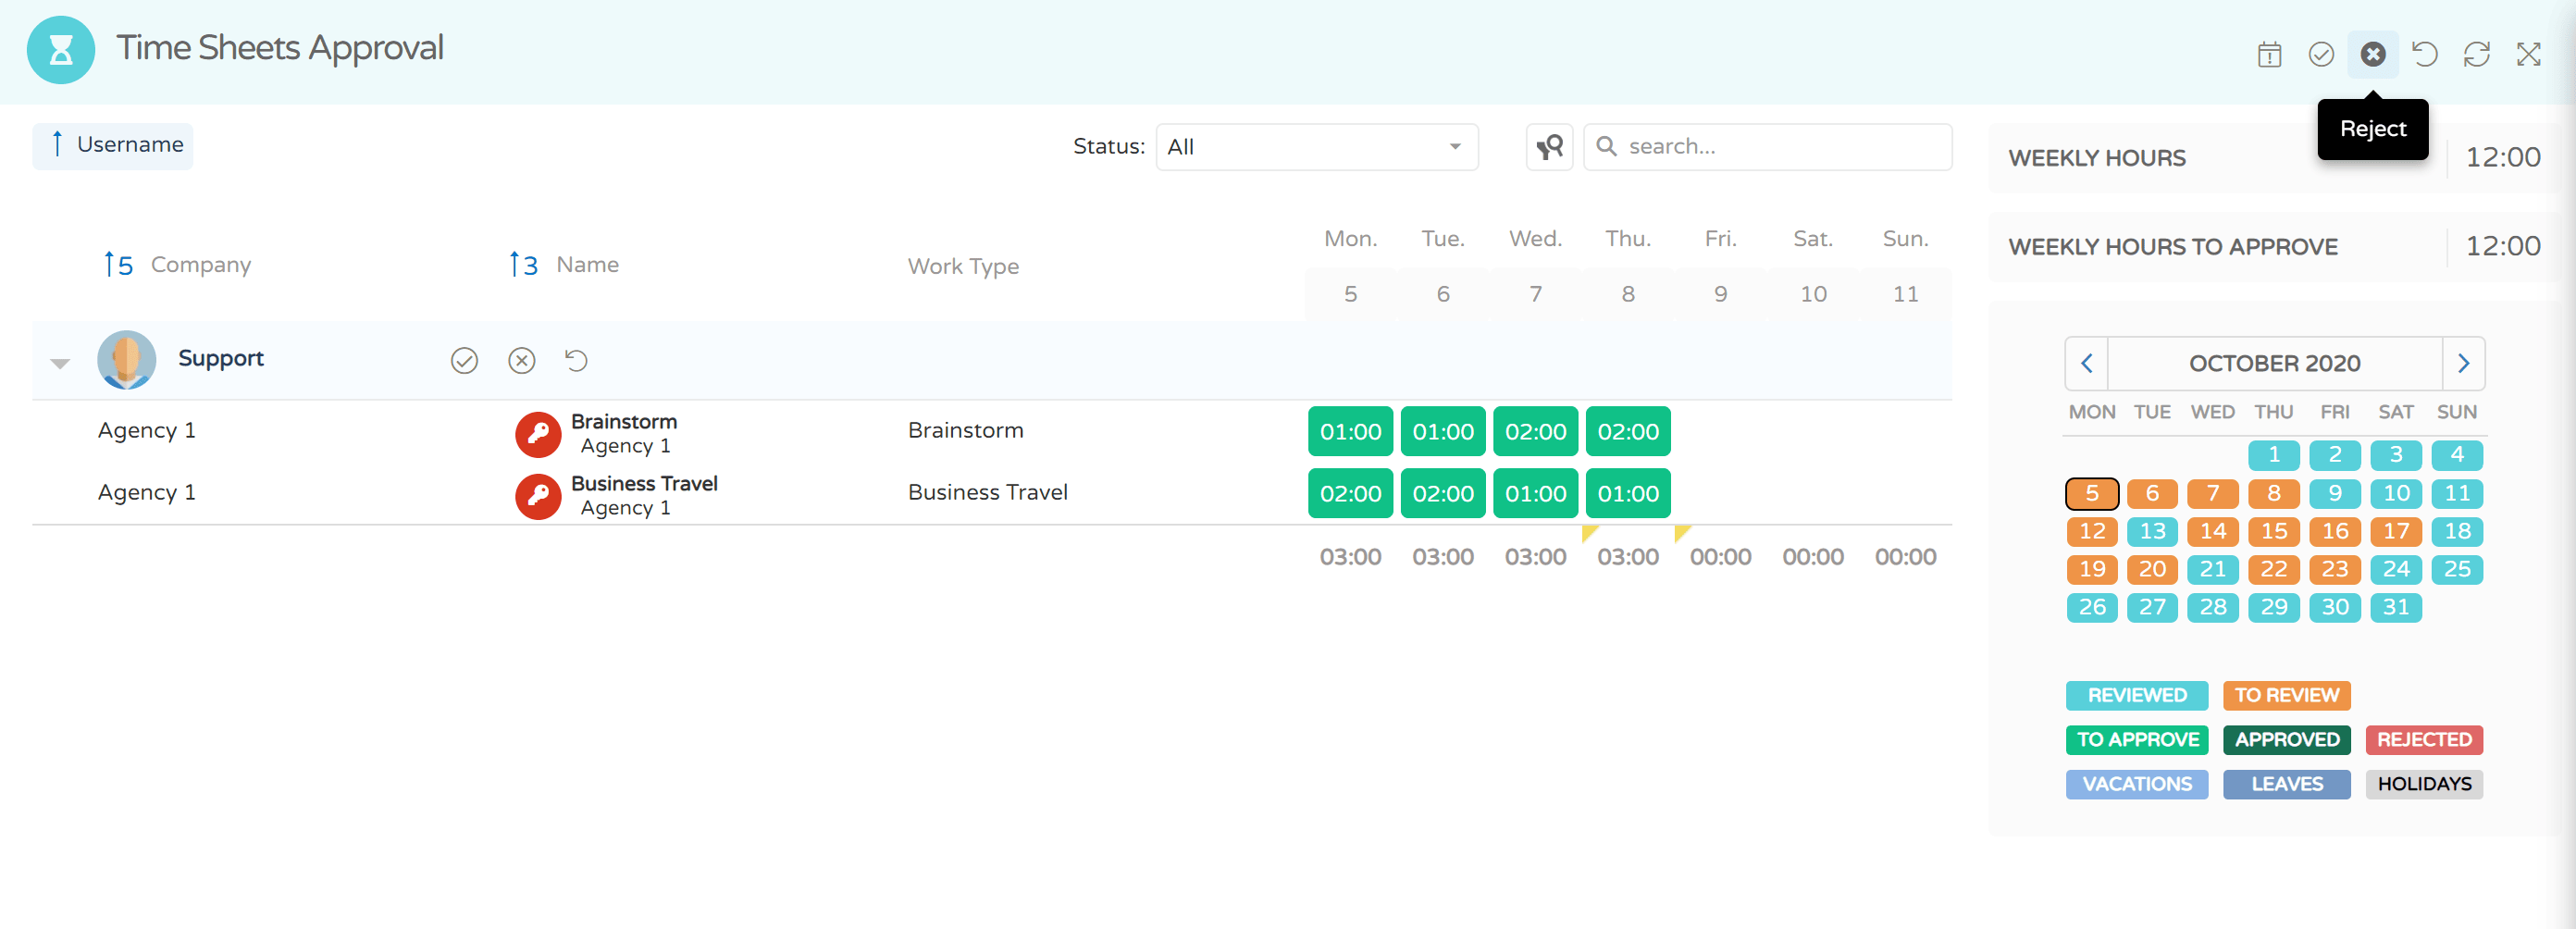The image size is (2576, 929).
Task: Click the Reject icon in top toolbar
Action: click(2372, 54)
